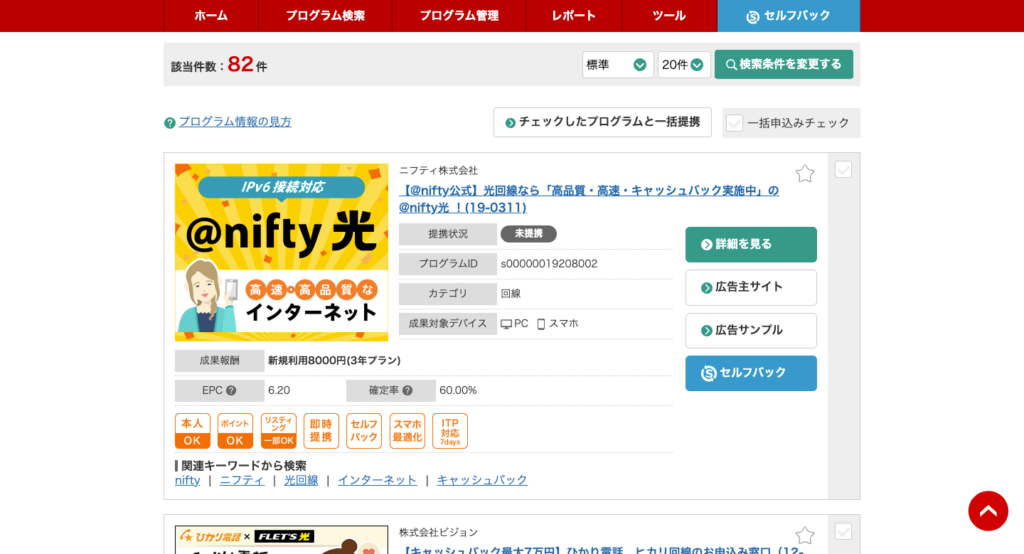Click the 即時提携 badge icon
The height and width of the screenshot is (554, 1024).
click(321, 431)
